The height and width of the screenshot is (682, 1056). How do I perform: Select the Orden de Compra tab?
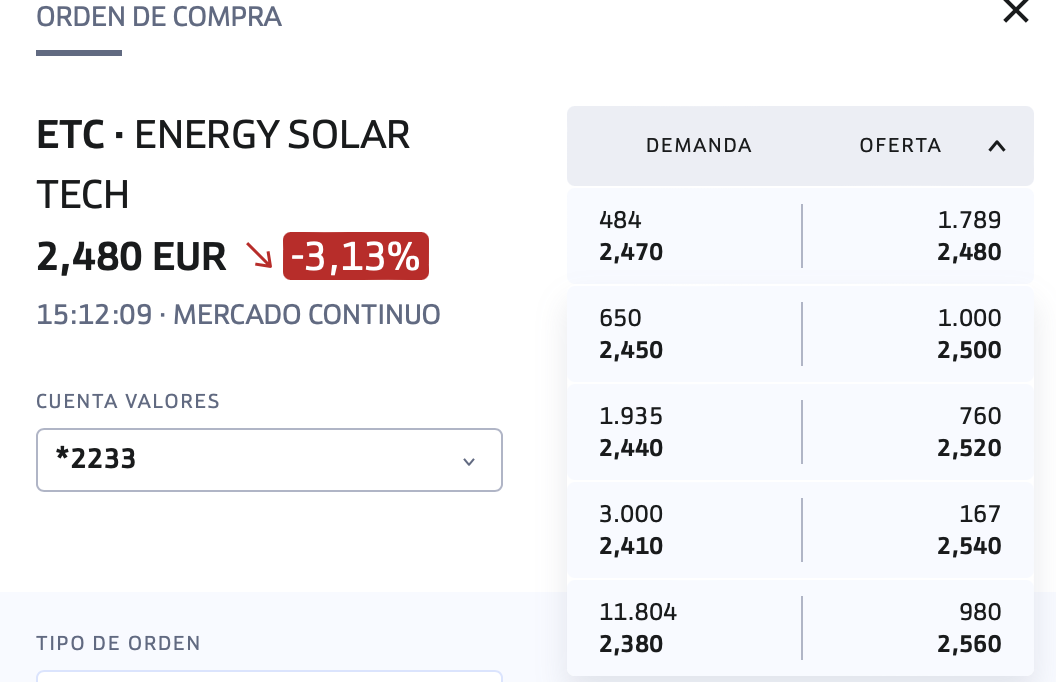(159, 17)
